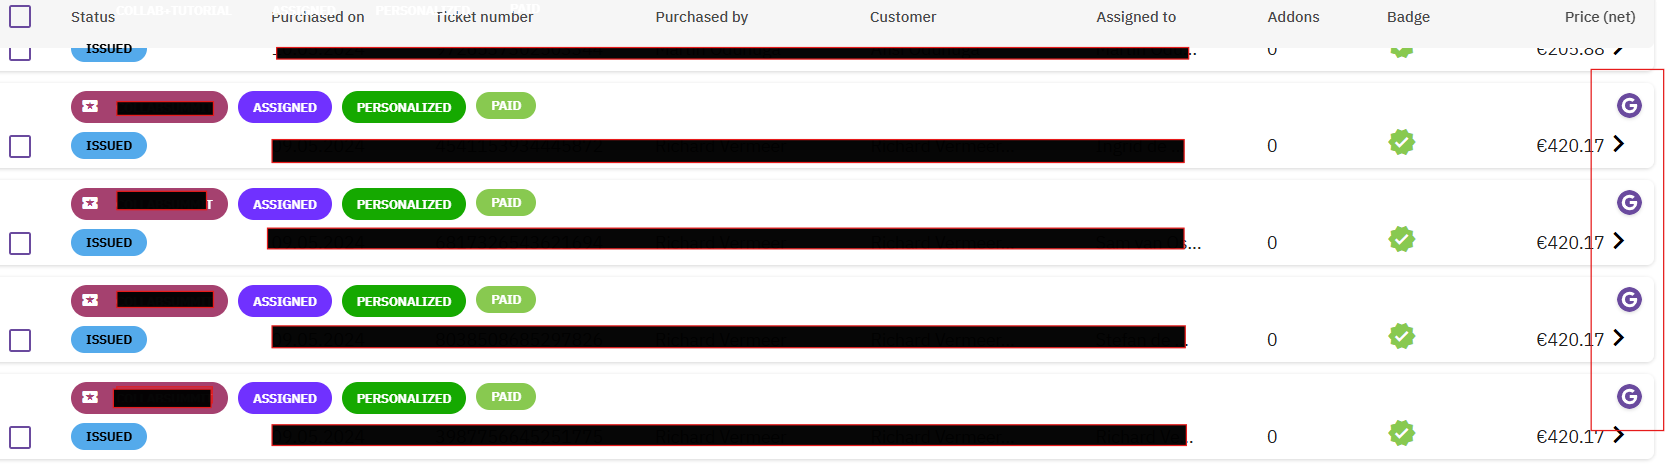Click the purple G icon in the bottom ticket row
Screen dimensions: 1665x465
click(1629, 396)
